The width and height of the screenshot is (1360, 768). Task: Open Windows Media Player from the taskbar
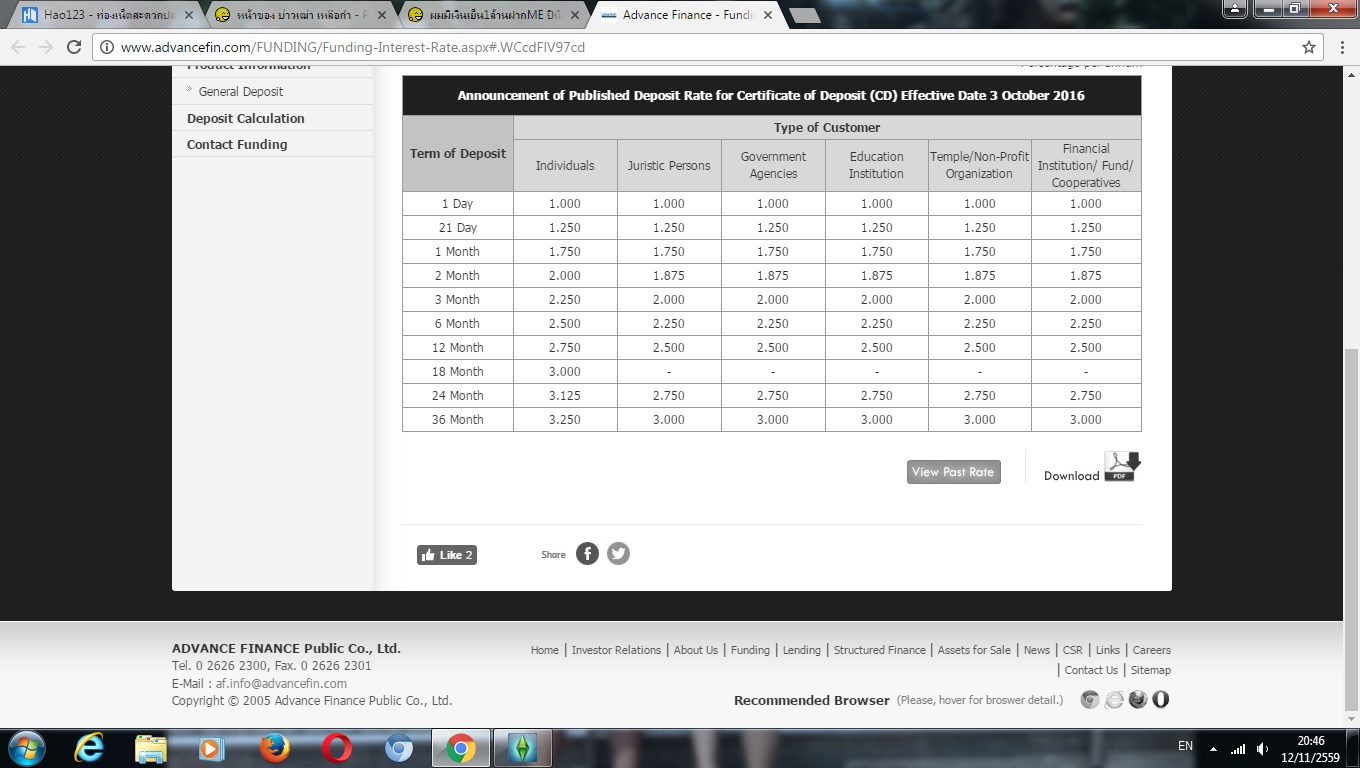[x=211, y=748]
